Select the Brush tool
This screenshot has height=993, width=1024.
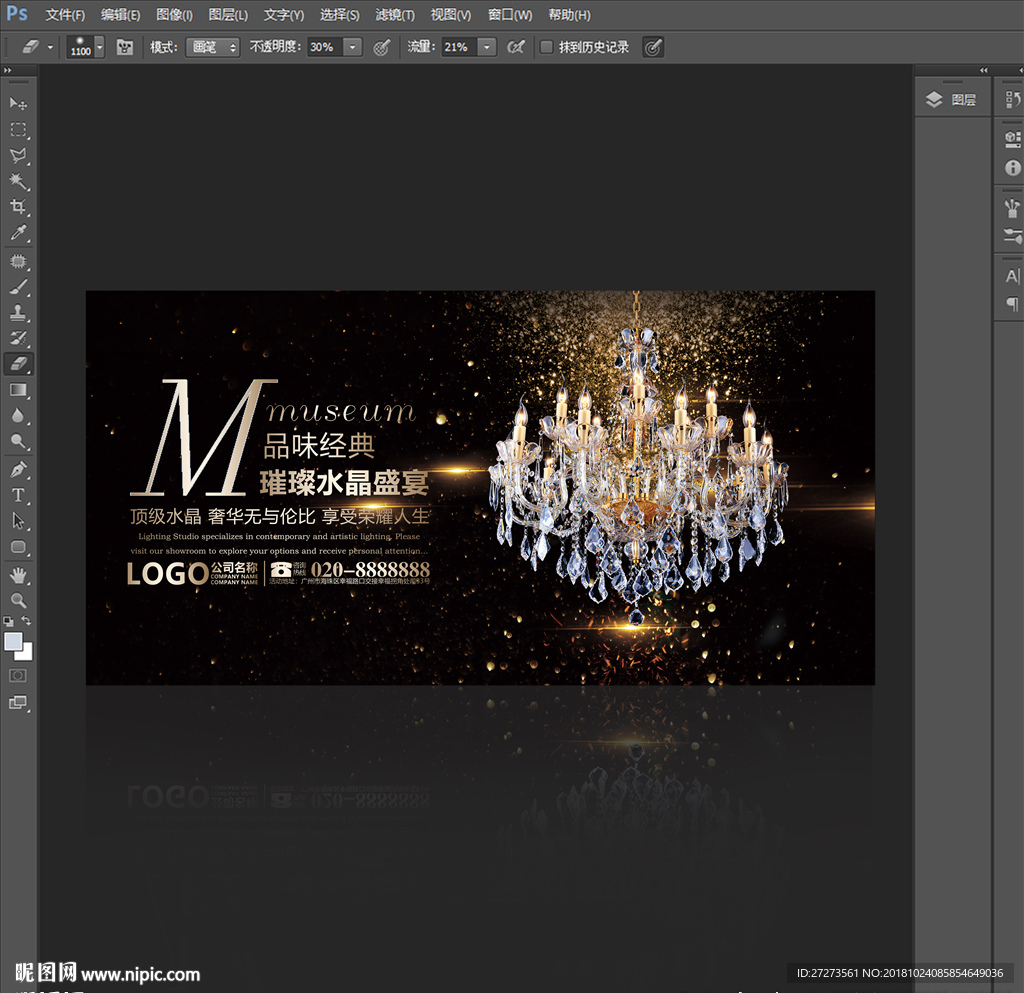coord(18,287)
